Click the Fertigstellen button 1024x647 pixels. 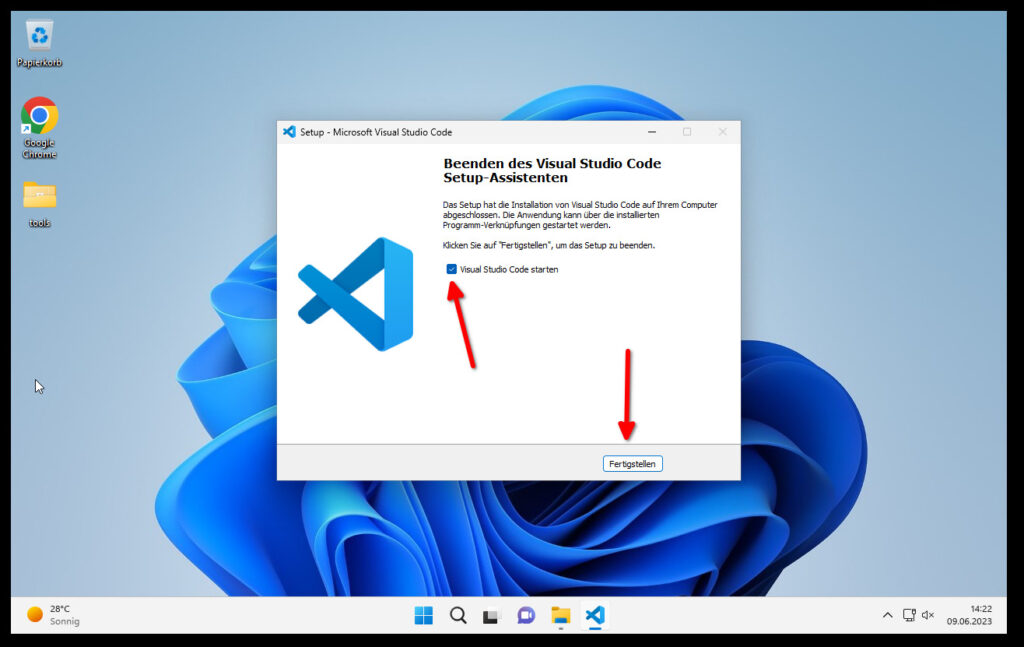pyautogui.click(x=632, y=464)
